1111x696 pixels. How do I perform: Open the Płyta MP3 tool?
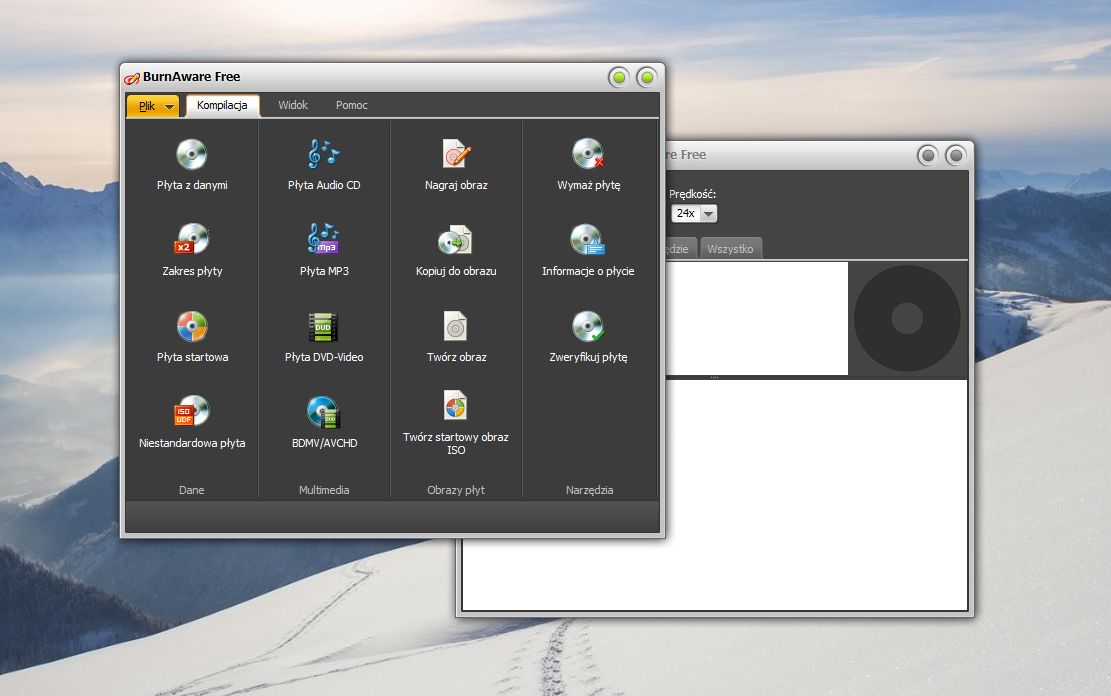(x=324, y=251)
